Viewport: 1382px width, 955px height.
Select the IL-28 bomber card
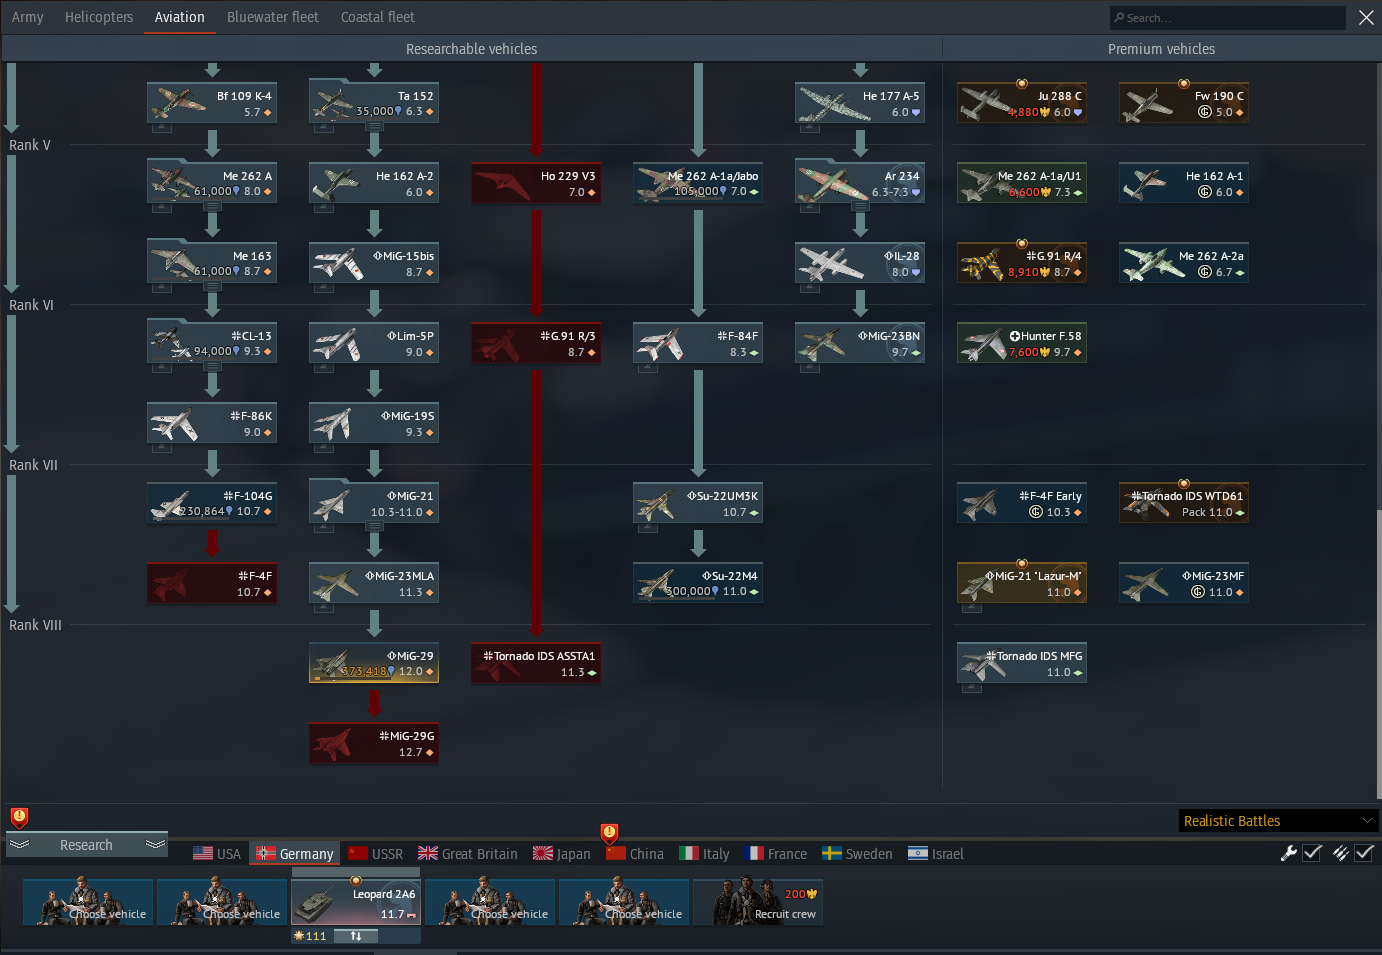pyautogui.click(x=860, y=263)
